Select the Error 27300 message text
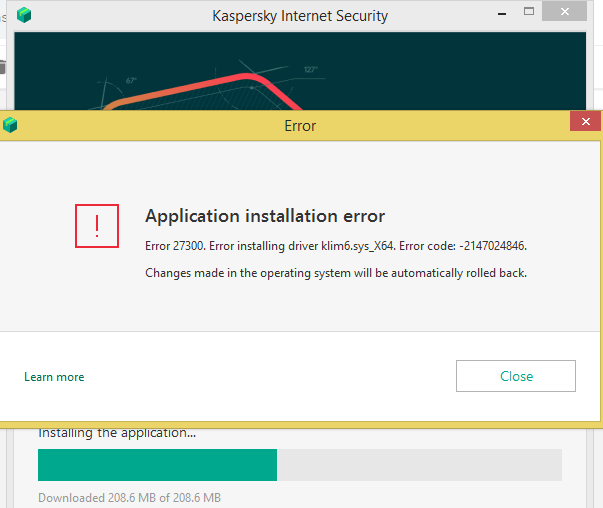603x508 pixels. (336, 246)
